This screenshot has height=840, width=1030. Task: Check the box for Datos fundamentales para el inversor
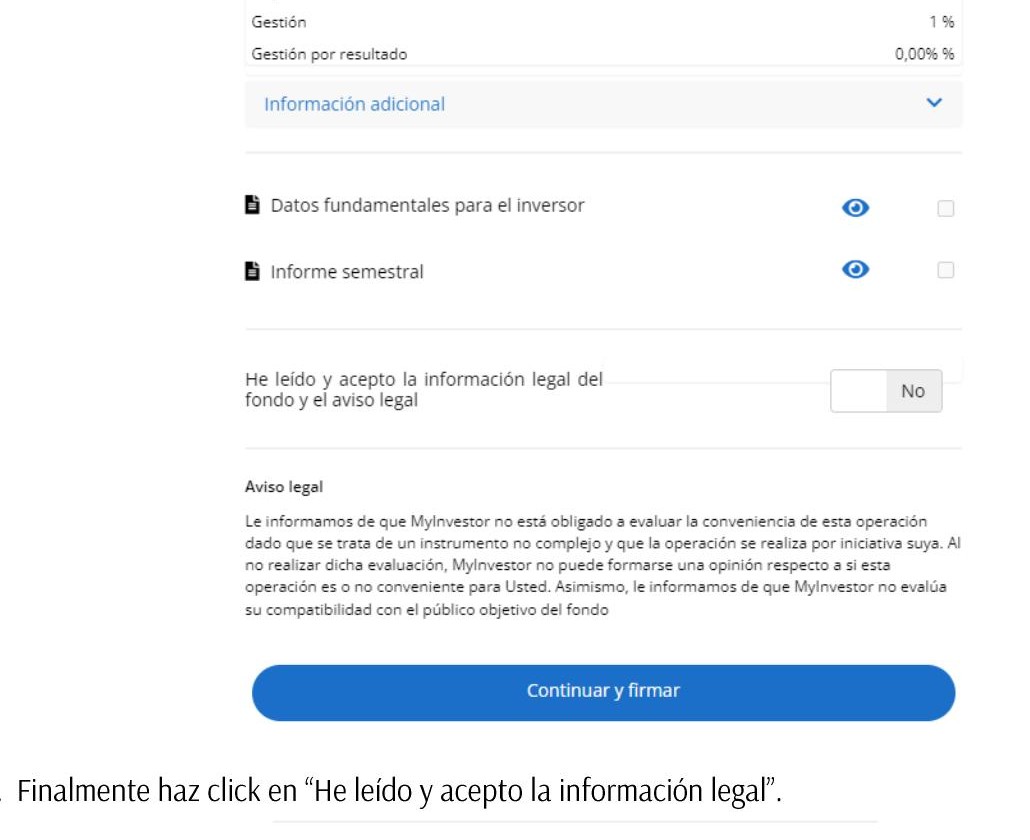pyautogui.click(x=946, y=210)
